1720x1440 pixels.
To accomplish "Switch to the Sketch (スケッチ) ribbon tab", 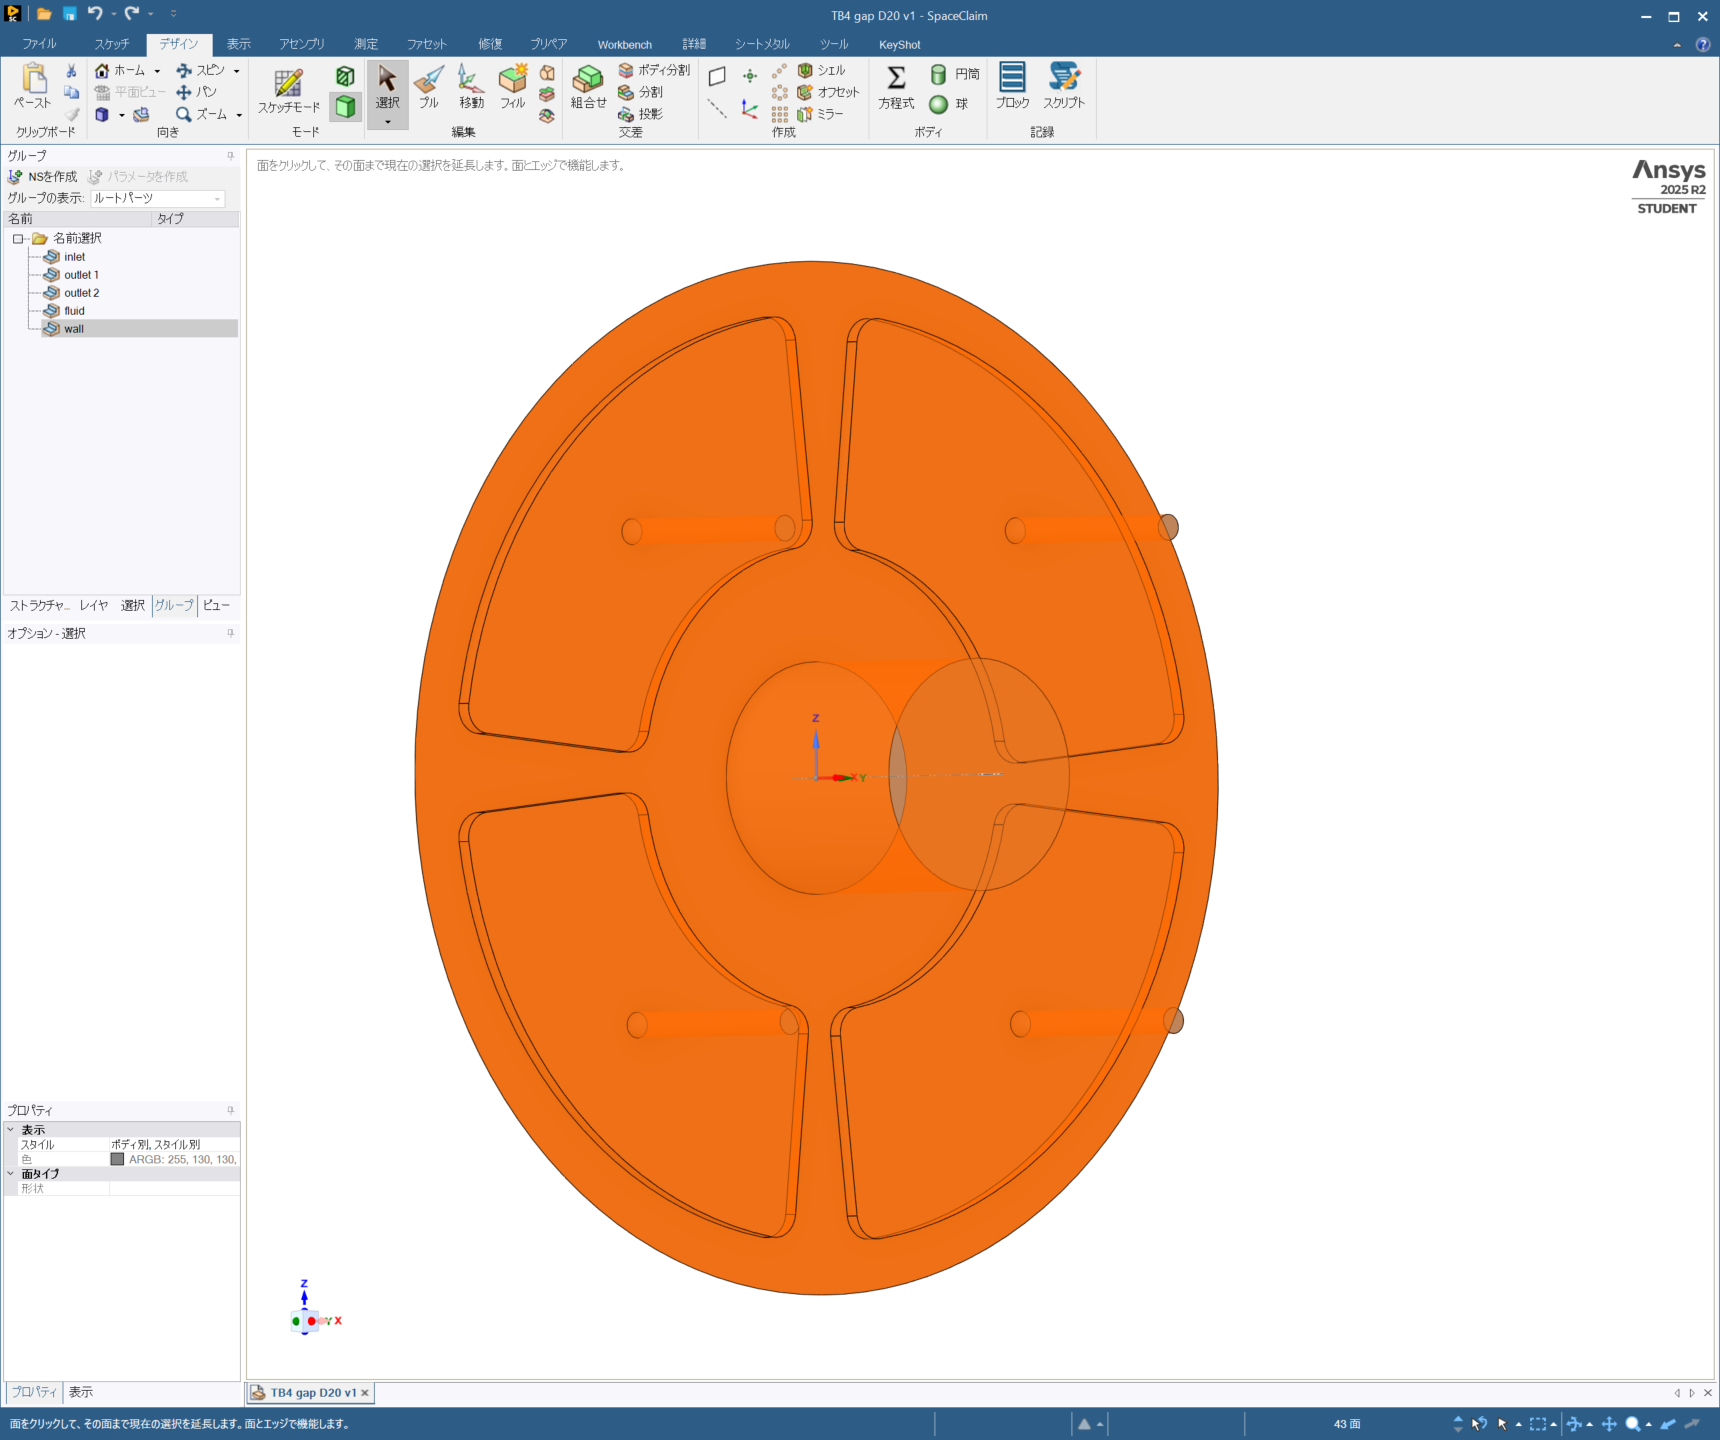I will [112, 44].
